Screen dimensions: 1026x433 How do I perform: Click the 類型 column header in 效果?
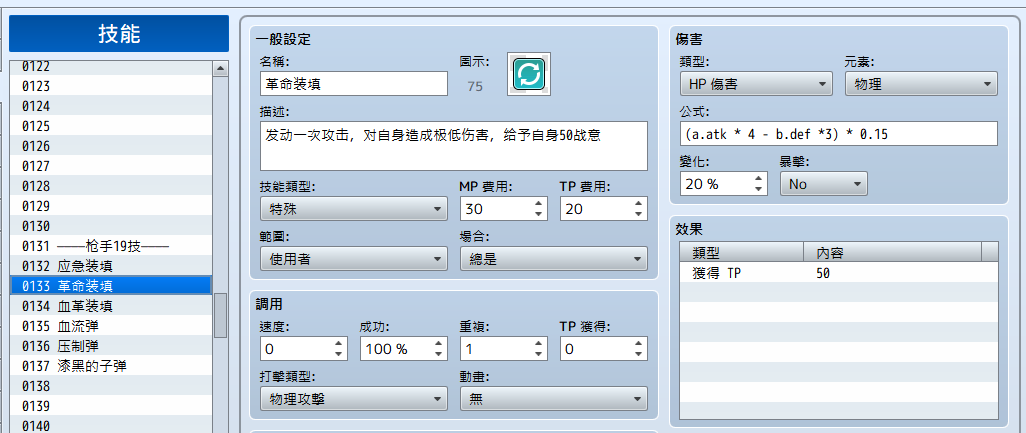(741, 252)
